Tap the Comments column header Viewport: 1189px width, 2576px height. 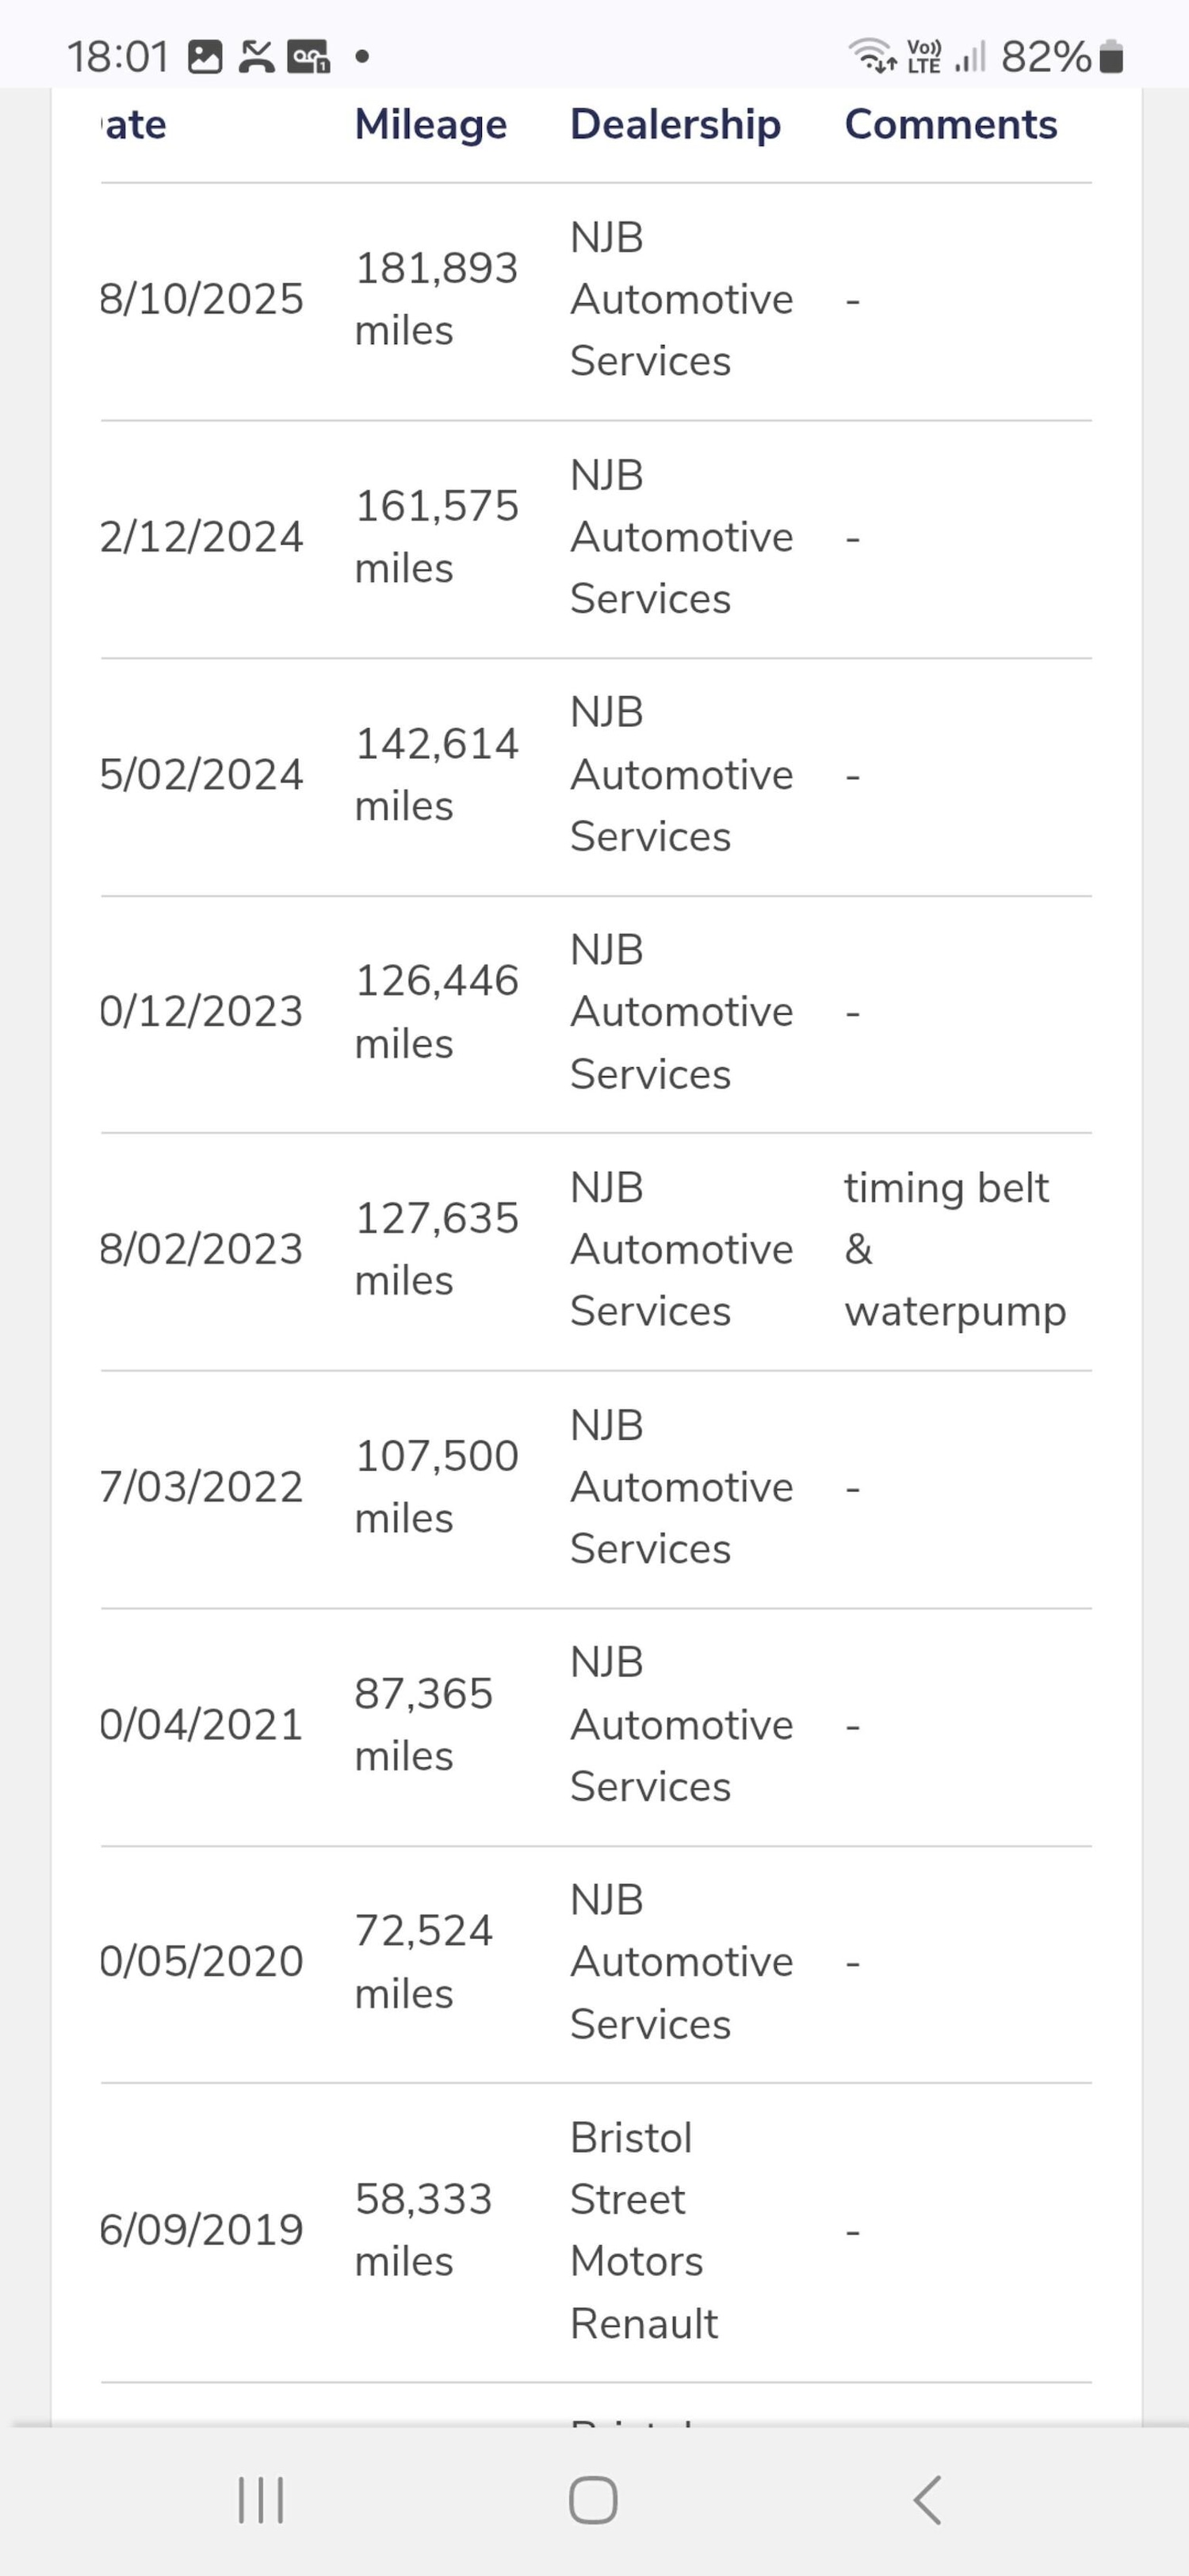pos(950,125)
